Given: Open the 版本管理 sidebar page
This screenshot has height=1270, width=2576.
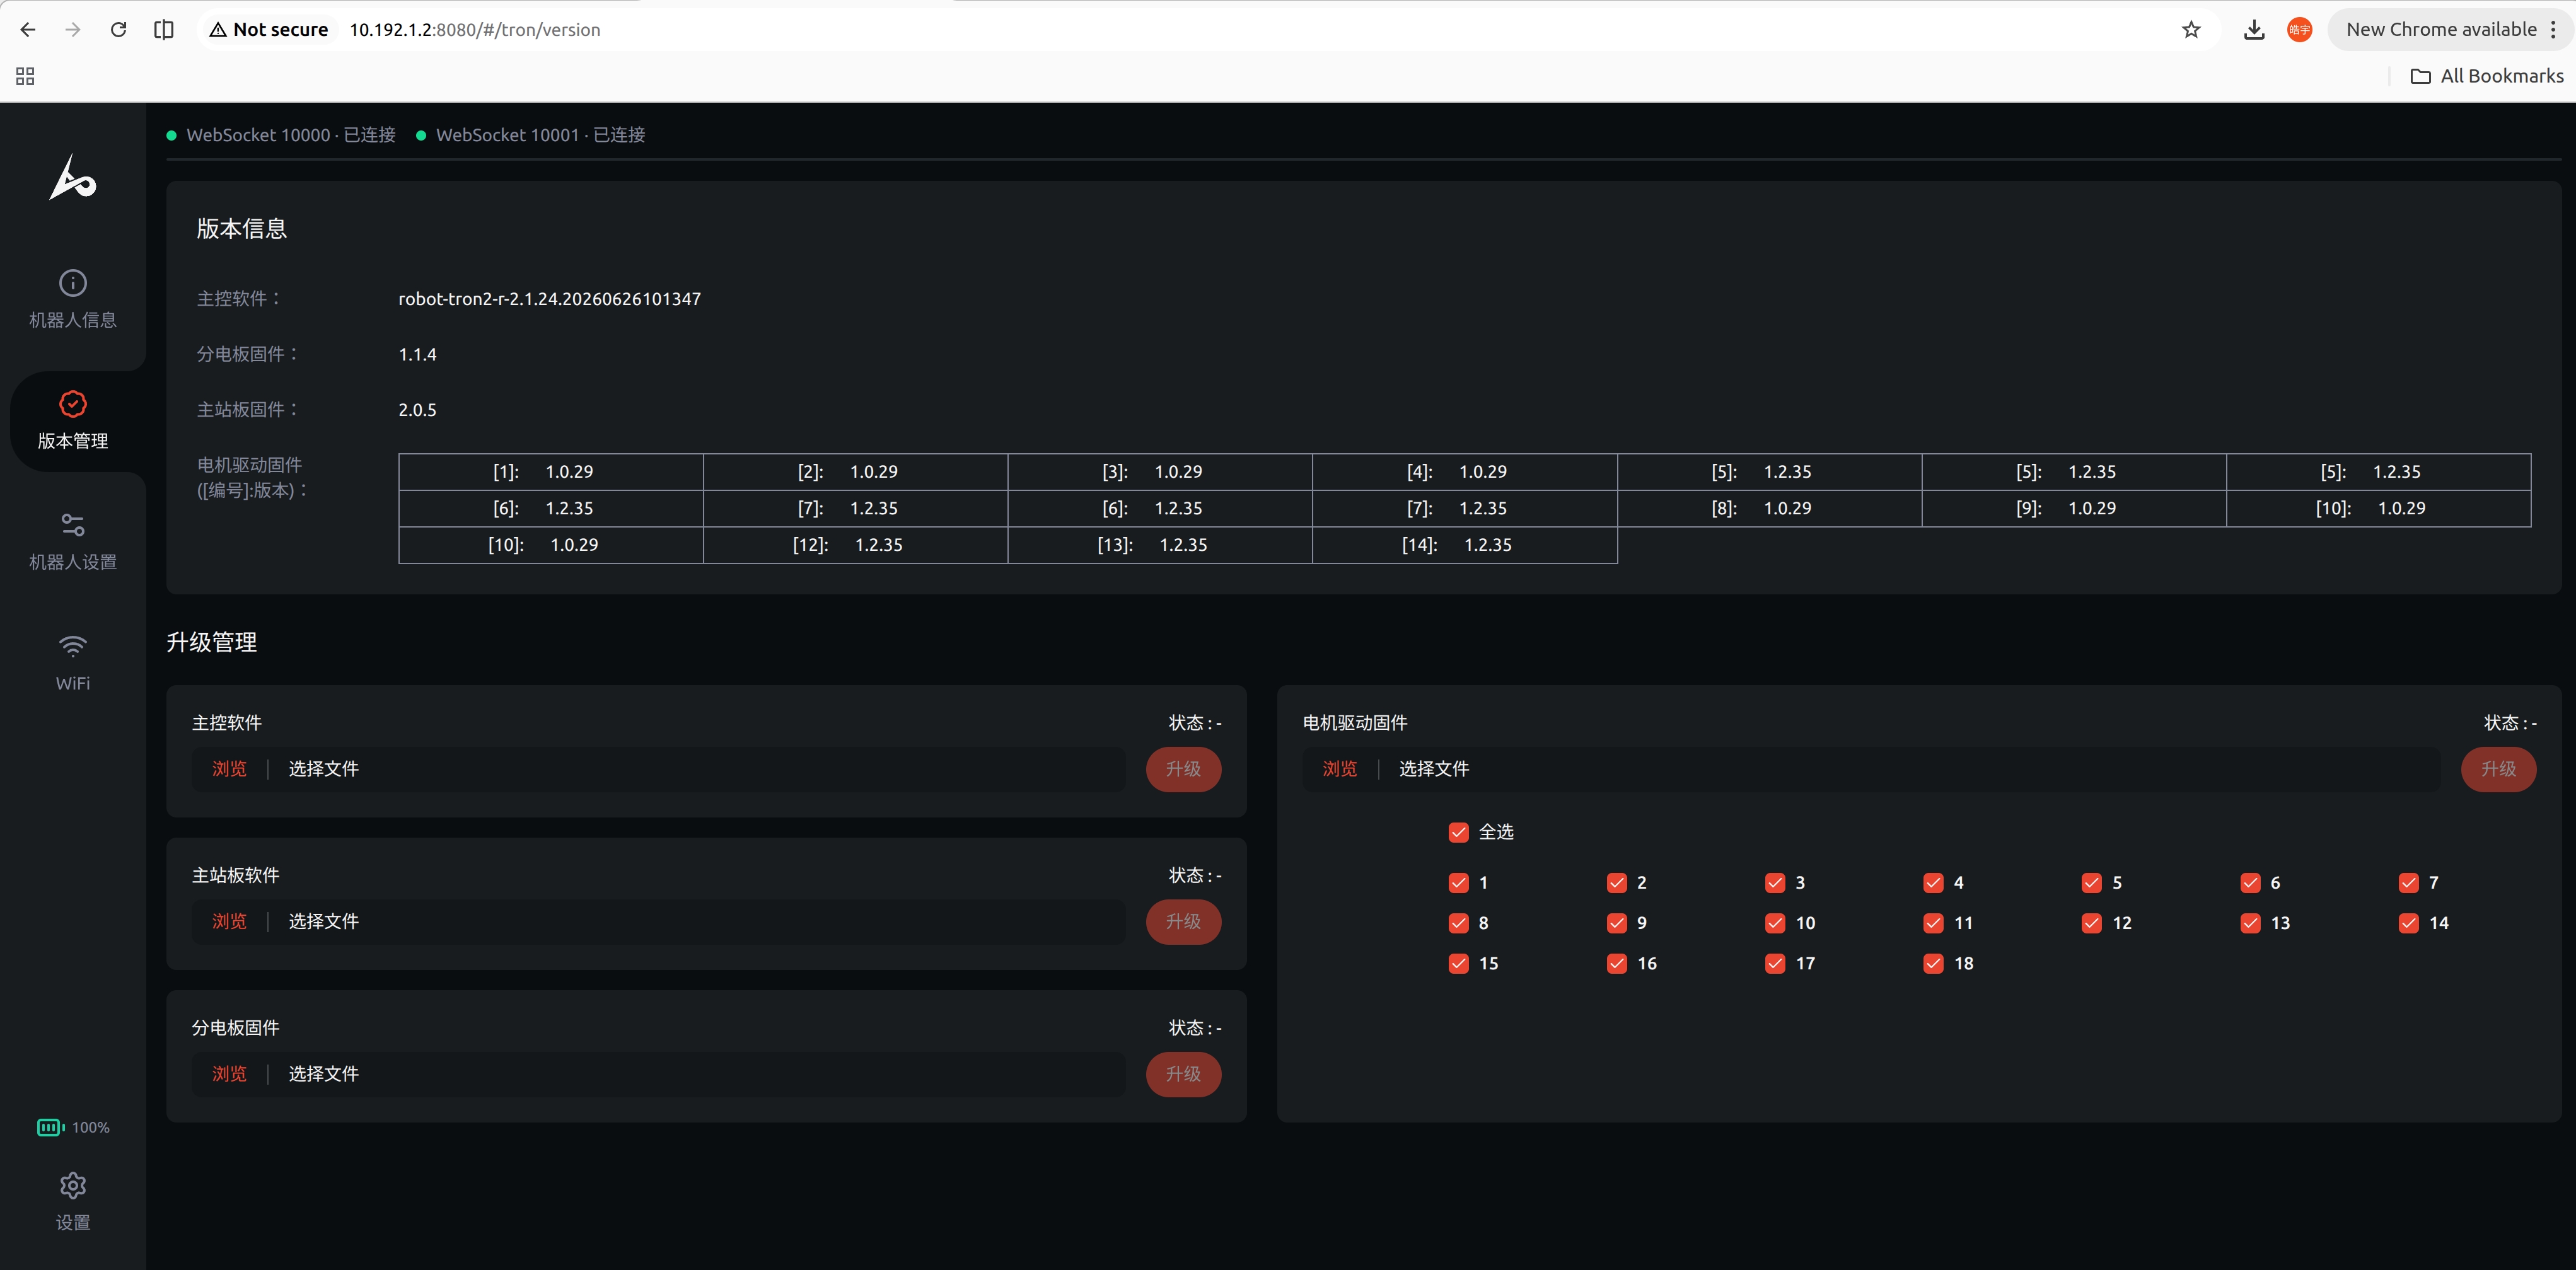Looking at the screenshot, I should point(73,421).
